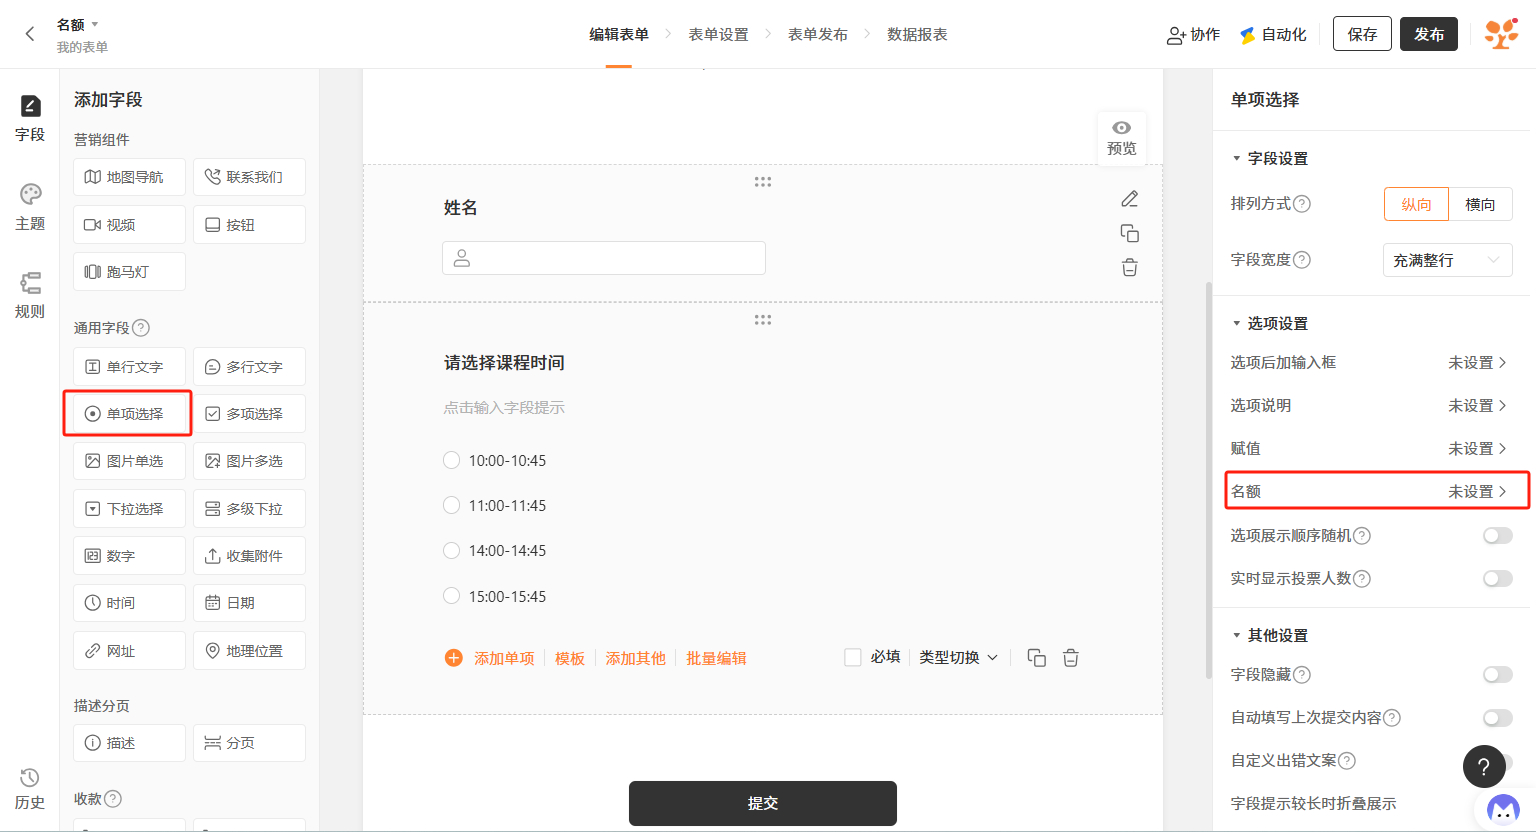The width and height of the screenshot is (1536, 832).
Task: Switch to 表单发布 tab
Action: [818, 34]
